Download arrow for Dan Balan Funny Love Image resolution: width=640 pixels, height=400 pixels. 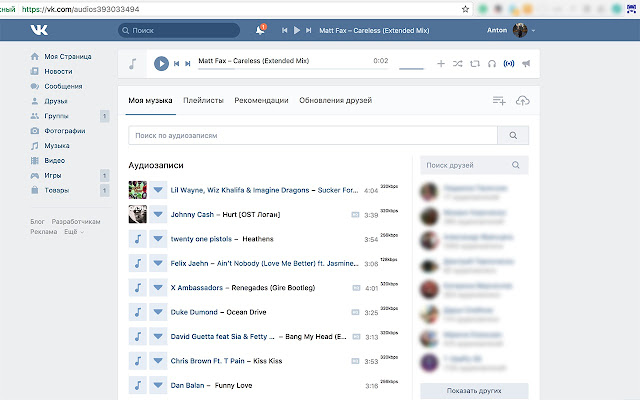coord(158,385)
